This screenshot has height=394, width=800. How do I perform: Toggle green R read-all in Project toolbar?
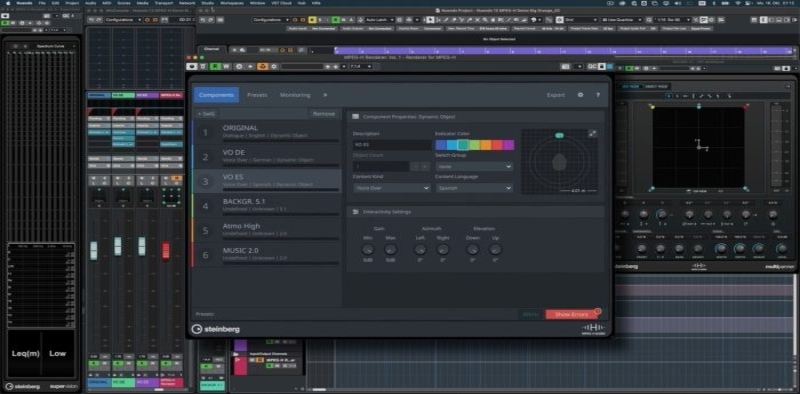click(336, 20)
